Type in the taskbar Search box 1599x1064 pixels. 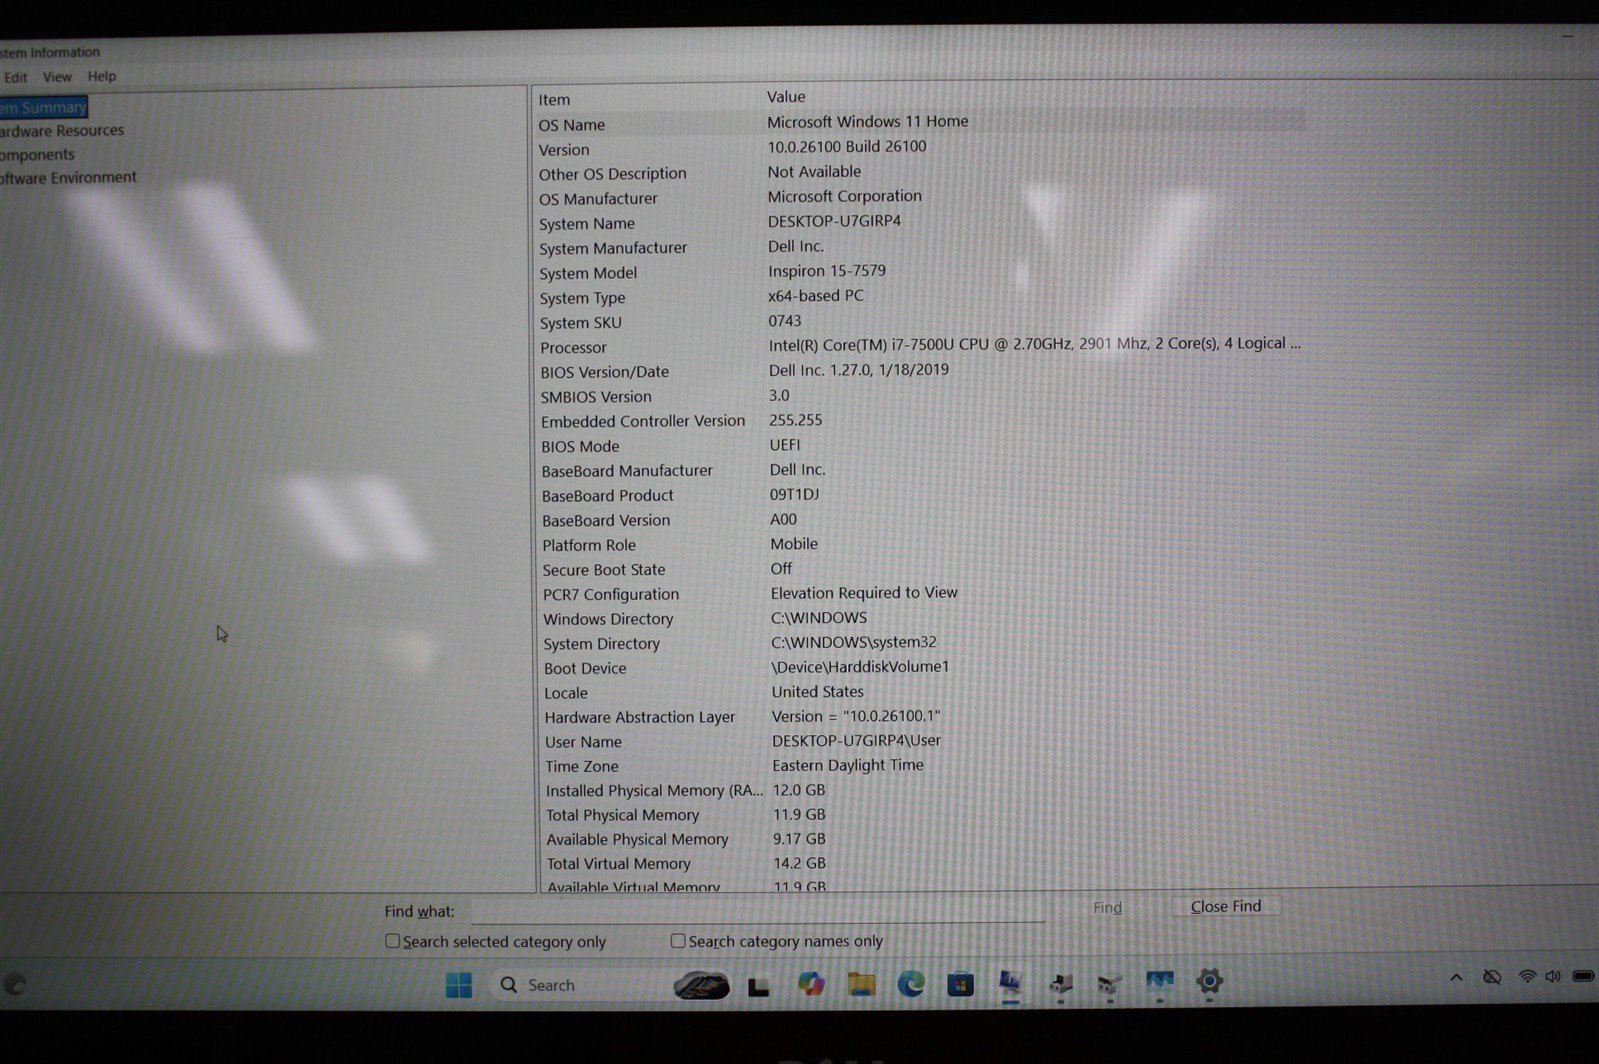pyautogui.click(x=581, y=985)
